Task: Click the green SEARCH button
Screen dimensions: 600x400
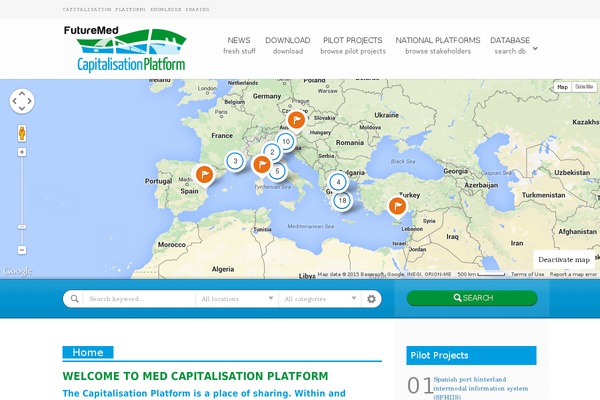Action: click(x=472, y=298)
